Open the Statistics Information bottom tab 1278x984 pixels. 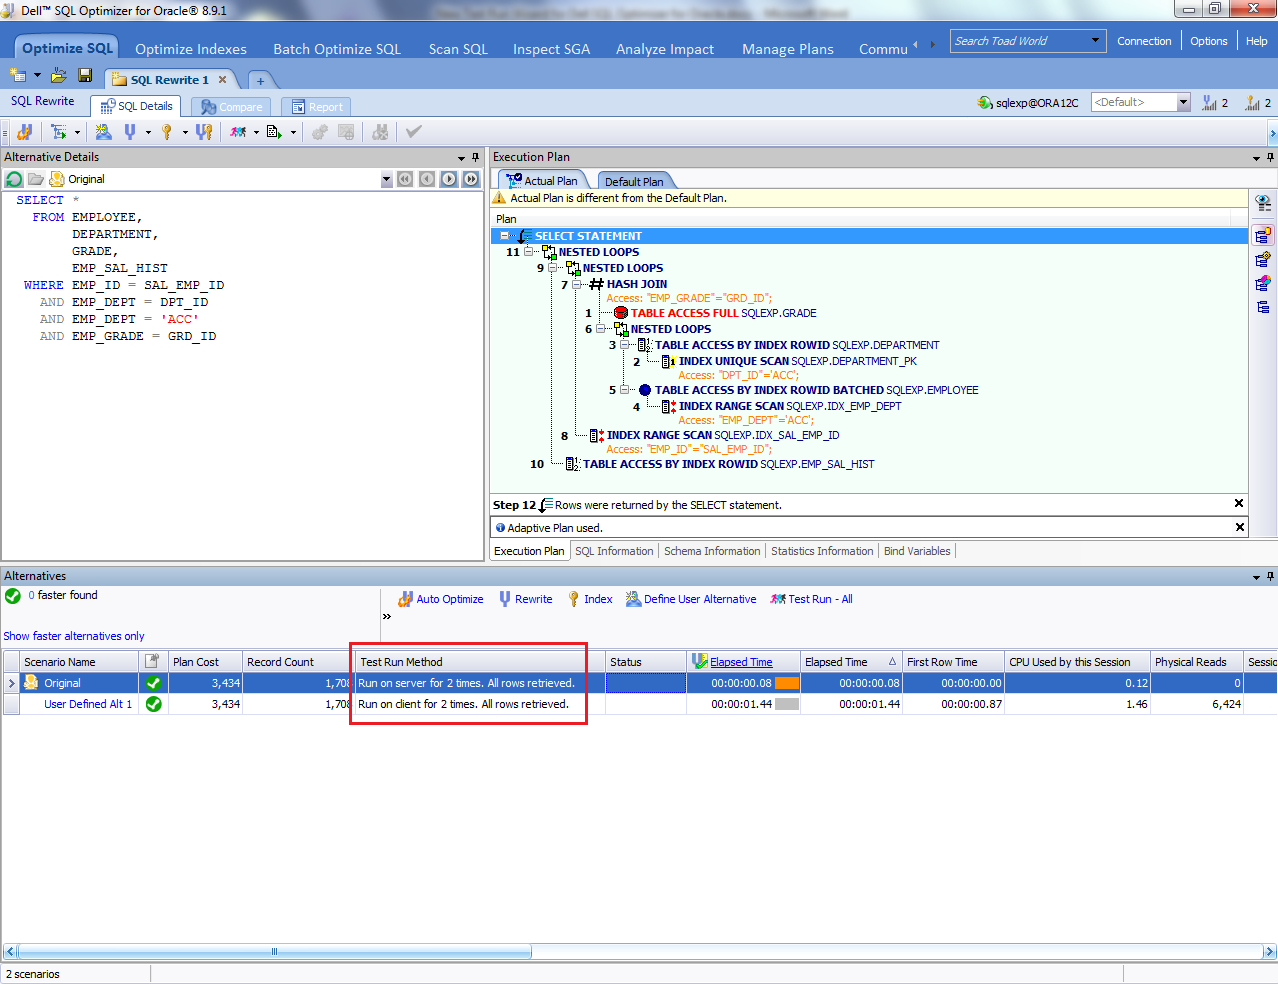click(822, 551)
